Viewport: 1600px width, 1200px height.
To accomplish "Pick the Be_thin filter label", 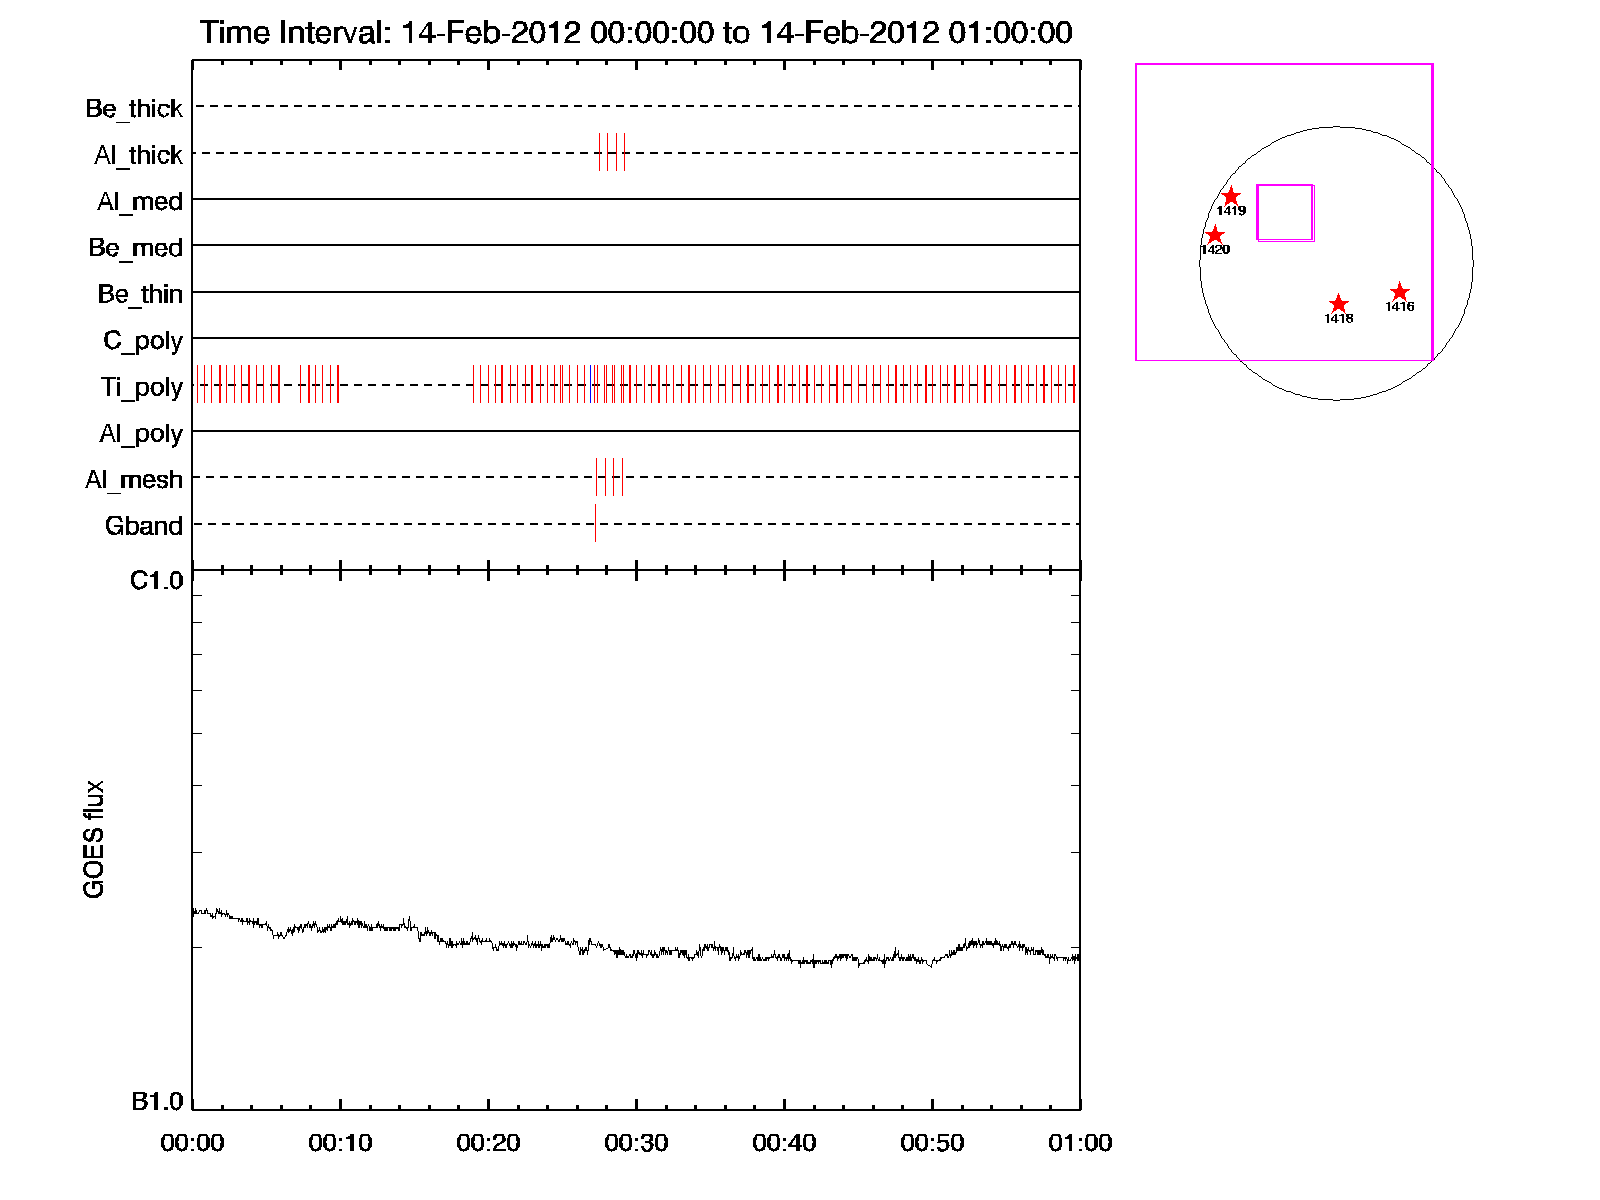I will 140,294.
